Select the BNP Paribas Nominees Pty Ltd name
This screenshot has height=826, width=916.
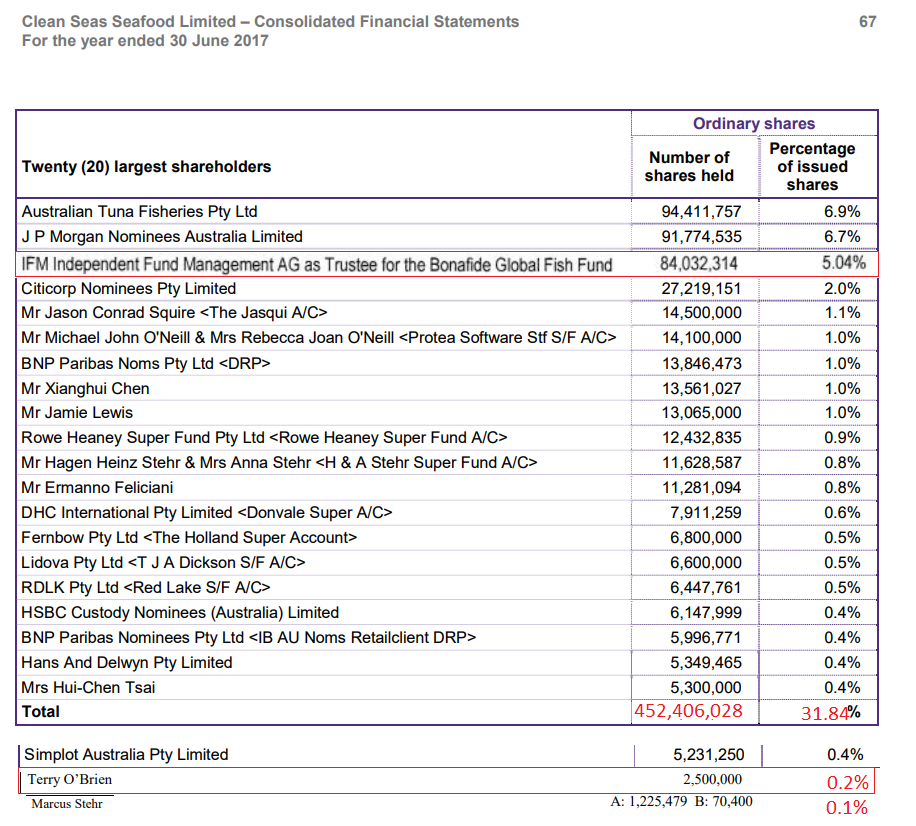tap(249, 637)
